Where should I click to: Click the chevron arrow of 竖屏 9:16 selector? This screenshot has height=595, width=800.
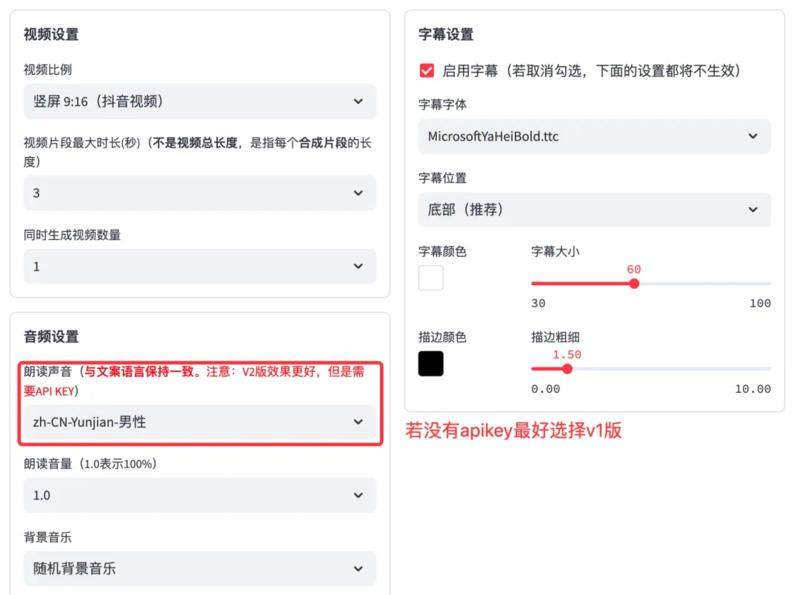pos(358,102)
